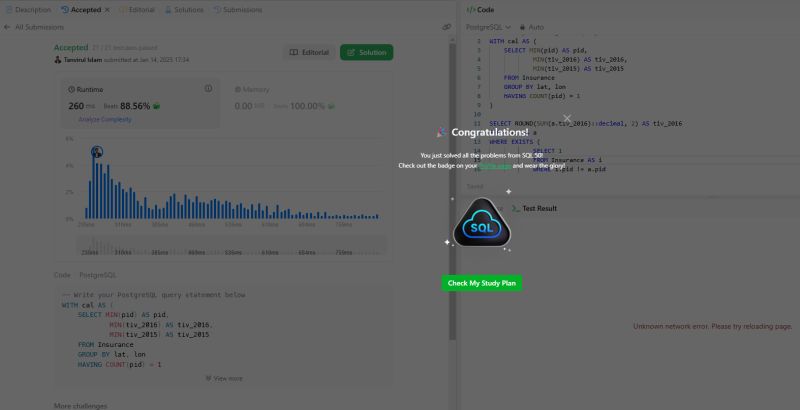800x410 pixels.
Task: Click the clock icon next to Runtime
Action: click(x=71, y=89)
